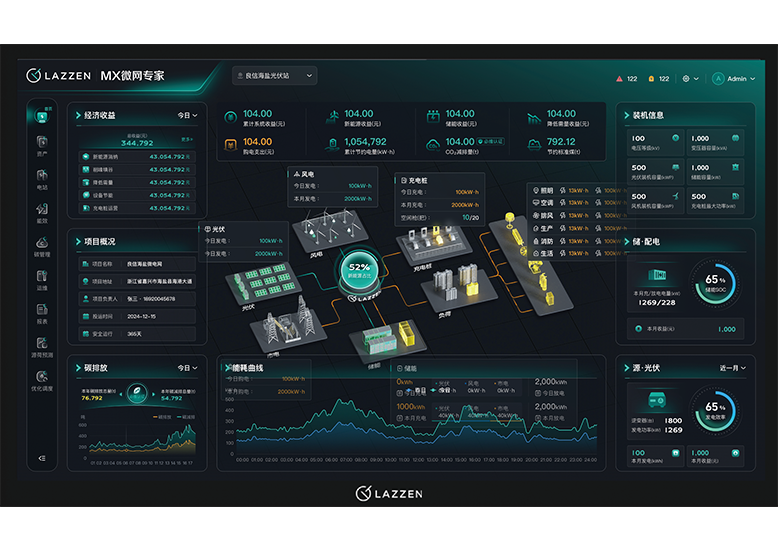Select the 充电桩运营 revenue row

[137, 208]
